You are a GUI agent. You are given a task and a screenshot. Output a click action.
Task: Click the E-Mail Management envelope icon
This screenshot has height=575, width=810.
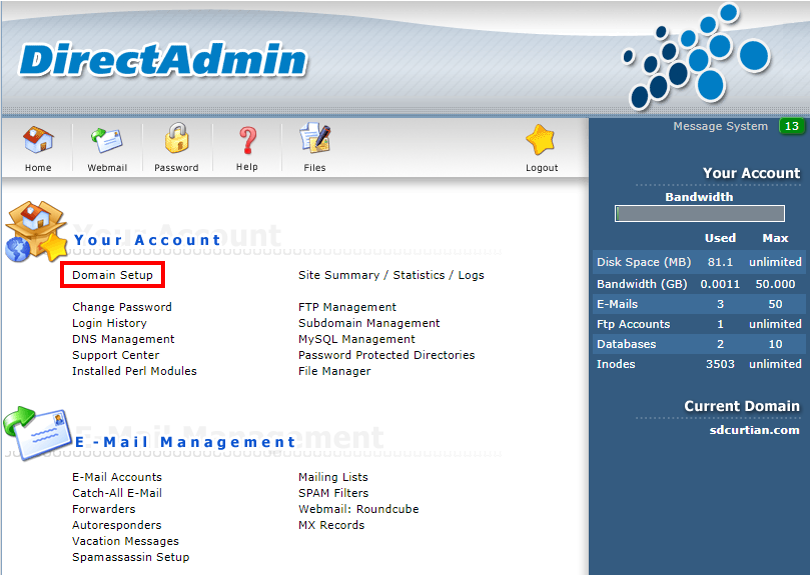[x=37, y=433]
